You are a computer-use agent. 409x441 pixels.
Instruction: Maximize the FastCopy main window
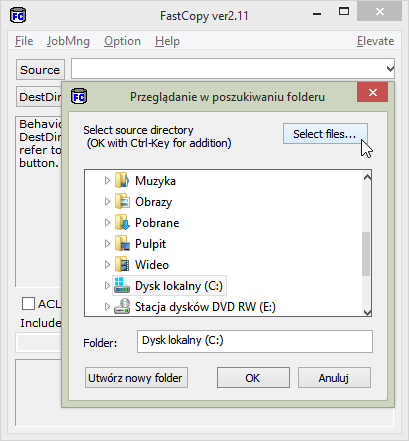(344, 12)
